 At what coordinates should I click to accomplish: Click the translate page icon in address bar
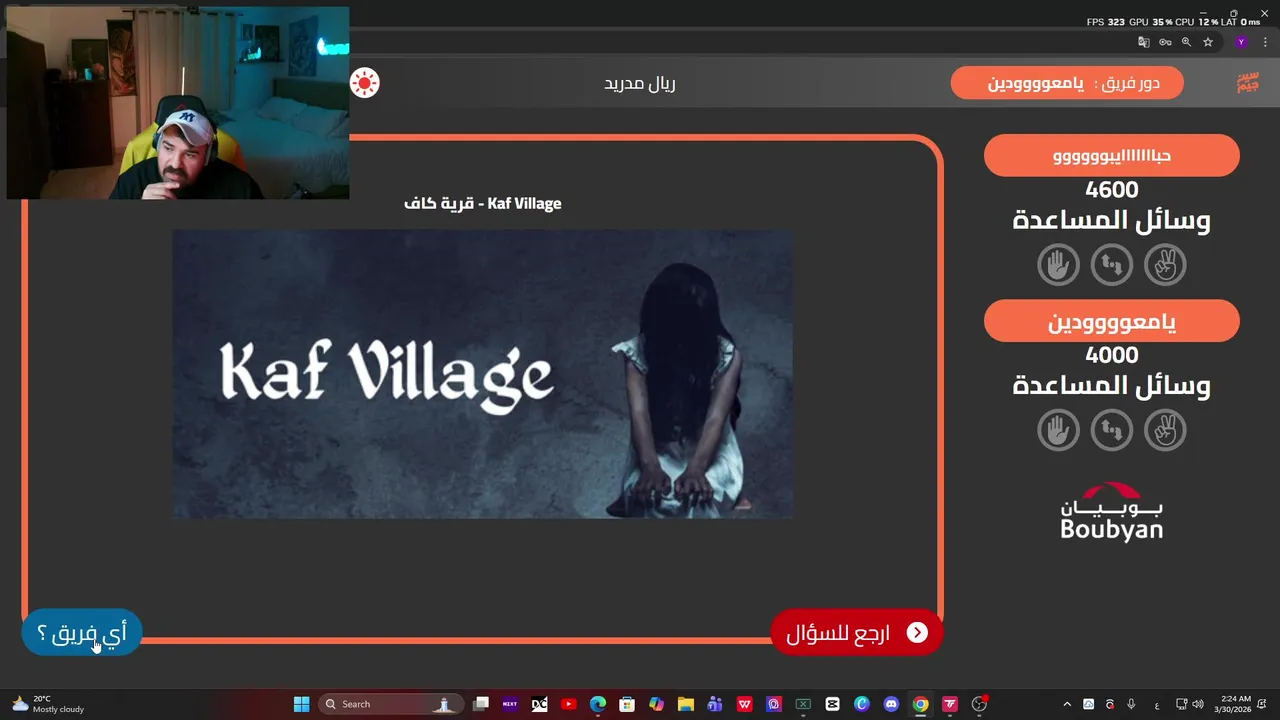pyautogui.click(x=1144, y=42)
